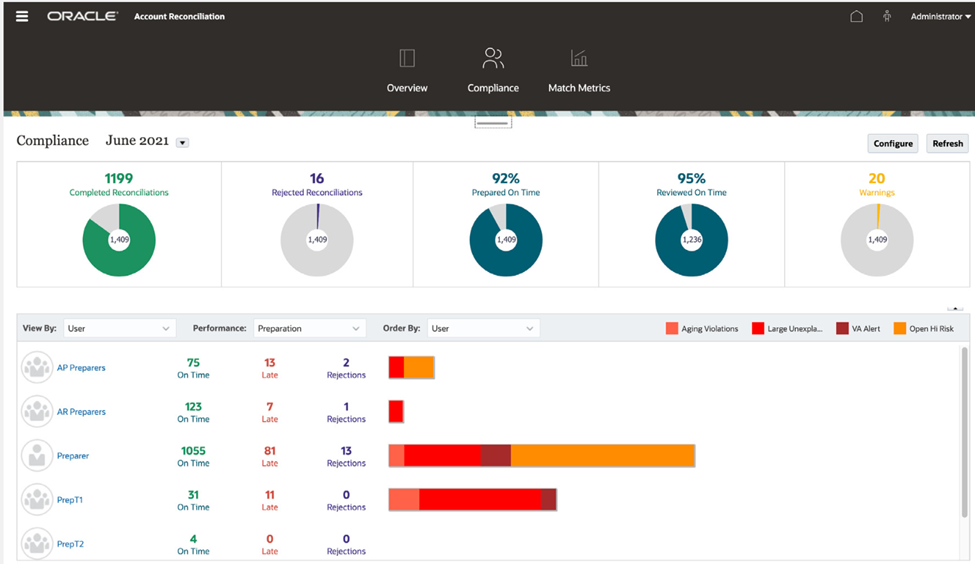The width and height of the screenshot is (975, 564).
Task: Click the Compliance people icon
Action: [493, 58]
